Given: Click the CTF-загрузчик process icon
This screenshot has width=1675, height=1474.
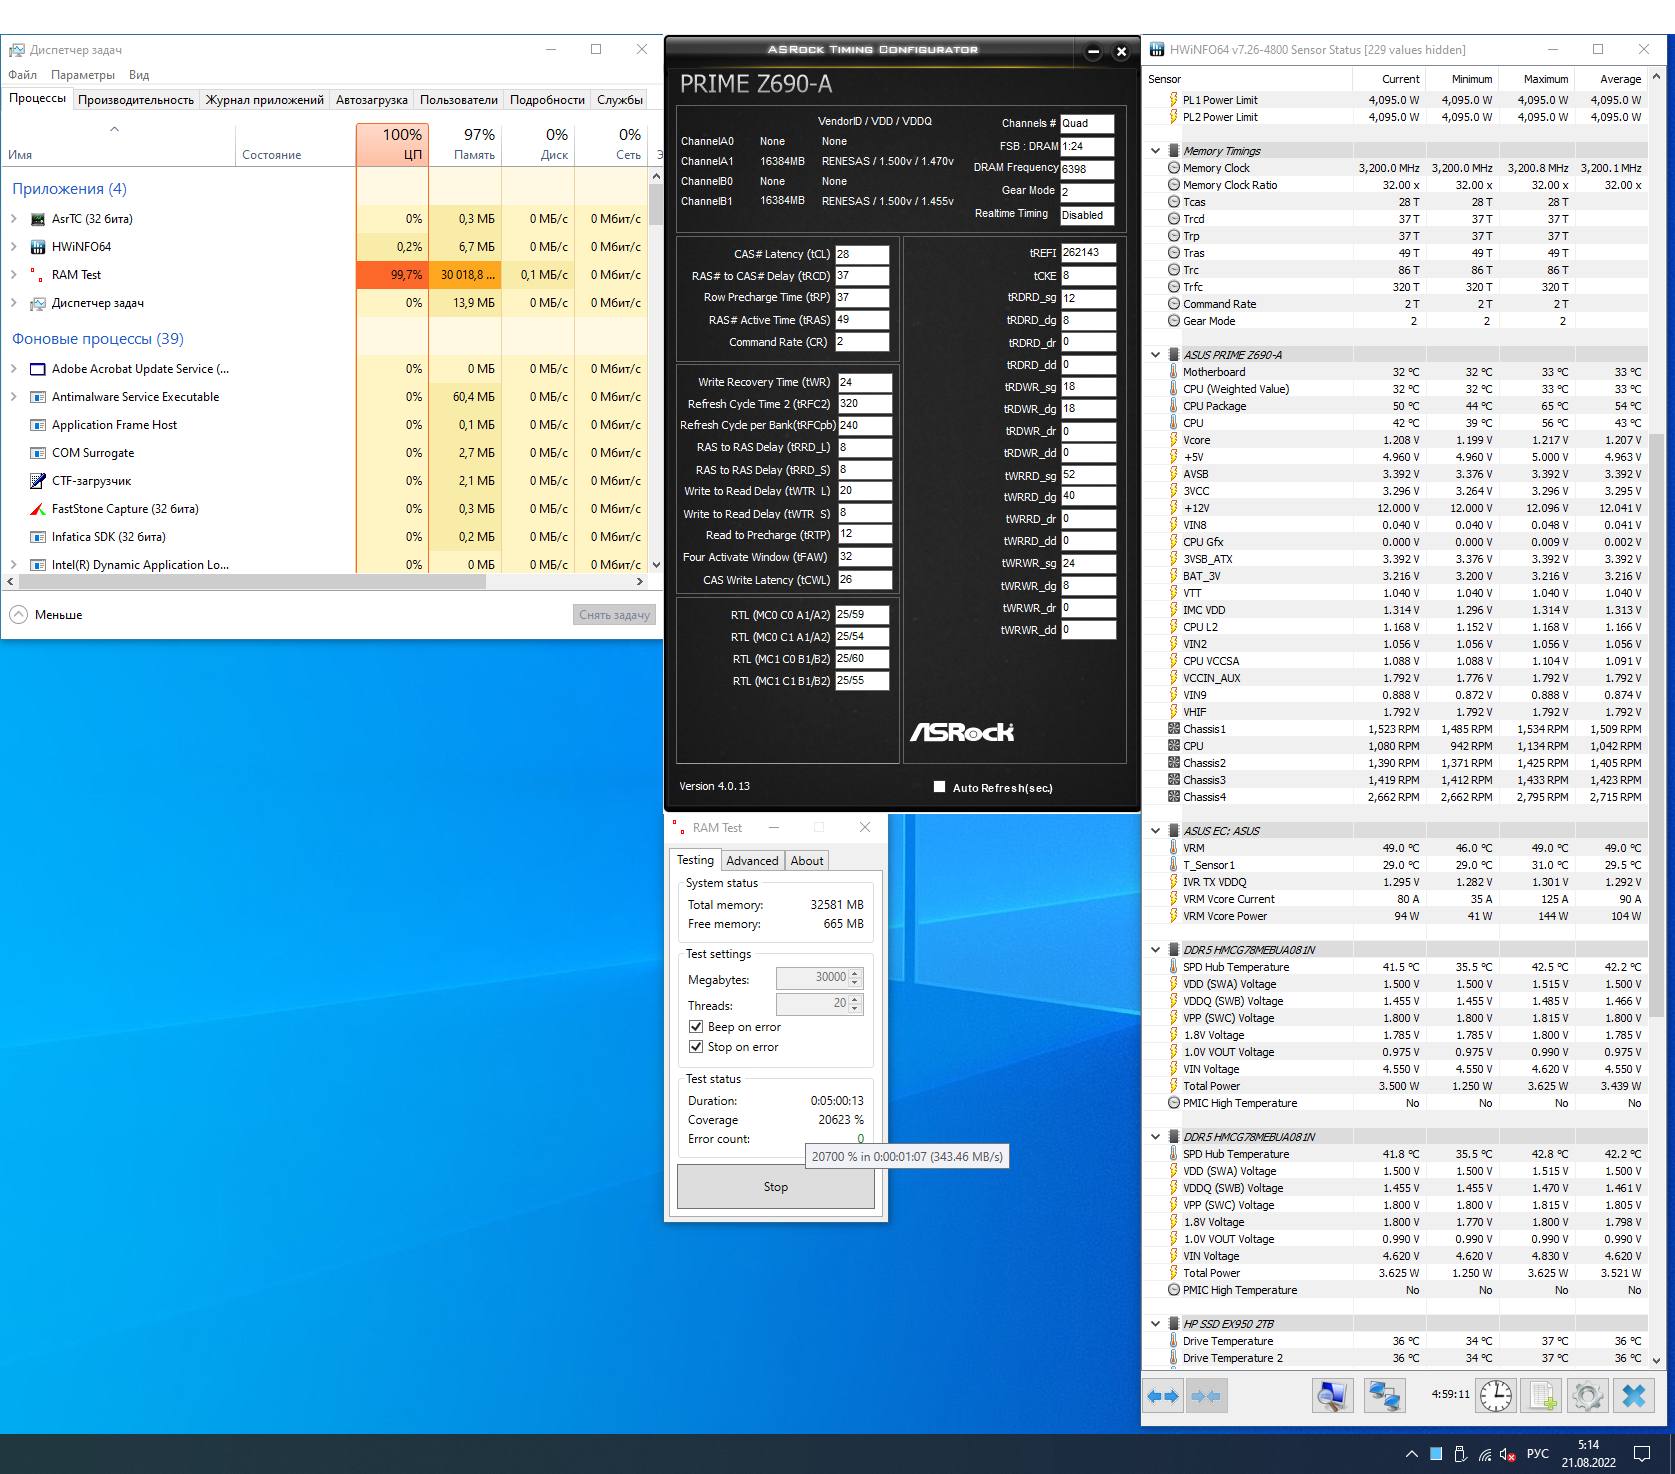Looking at the screenshot, I should coord(38,481).
